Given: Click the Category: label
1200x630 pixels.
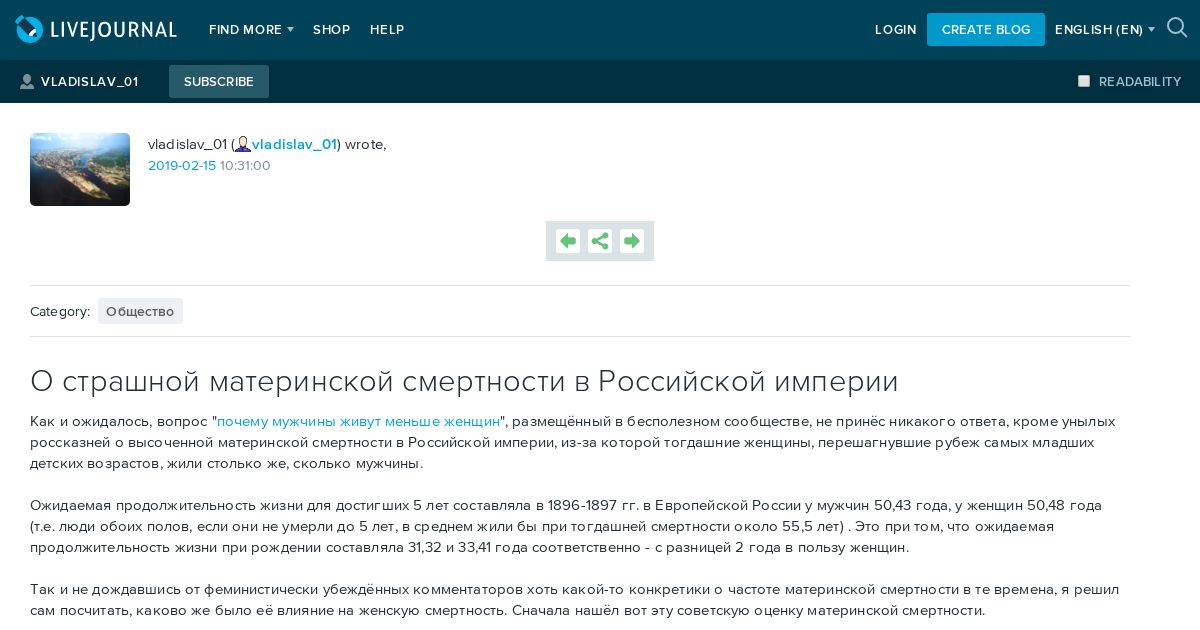Looking at the screenshot, I should tap(60, 312).
